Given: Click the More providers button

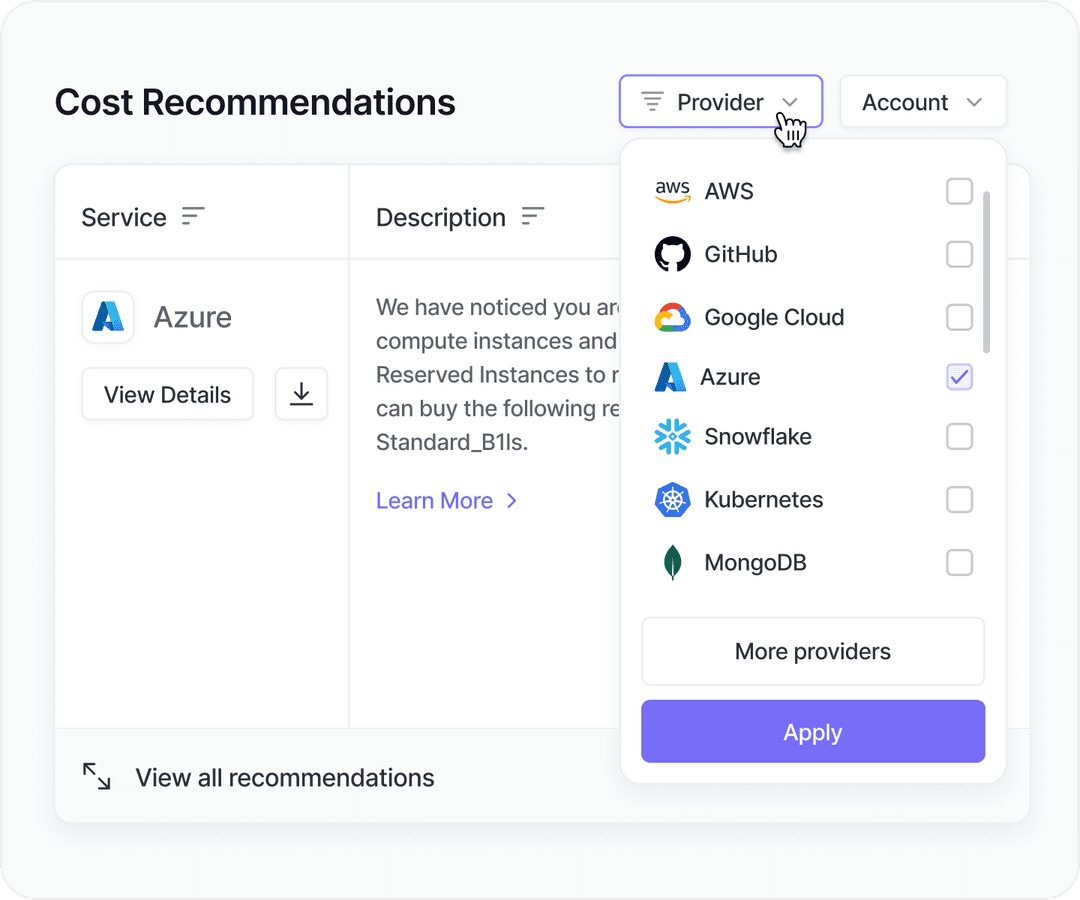Looking at the screenshot, I should click(812, 651).
